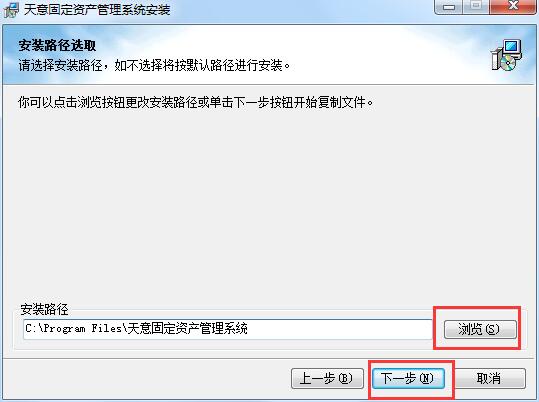Click the installer icon in the title bar
The height and width of the screenshot is (402, 539).
[x=11, y=9]
